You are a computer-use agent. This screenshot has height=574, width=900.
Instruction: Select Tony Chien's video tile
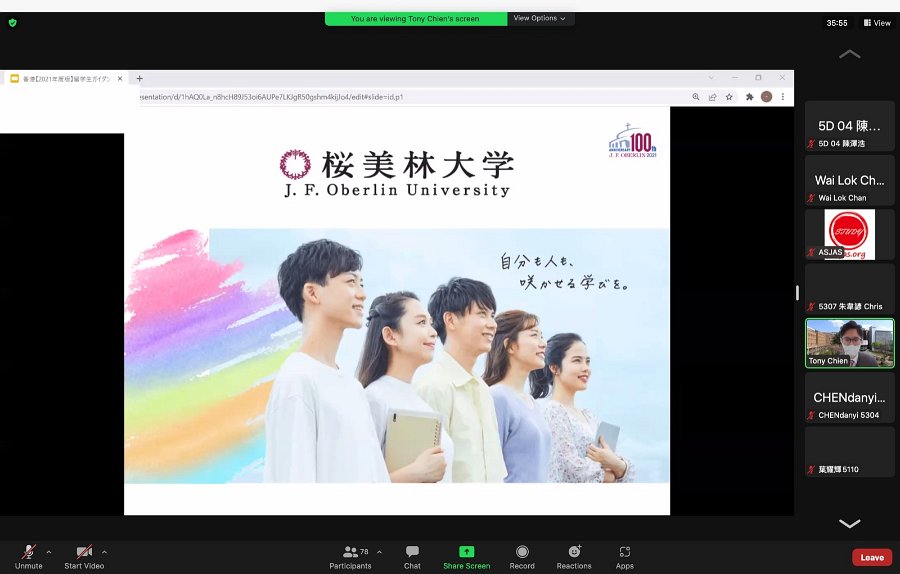849,343
